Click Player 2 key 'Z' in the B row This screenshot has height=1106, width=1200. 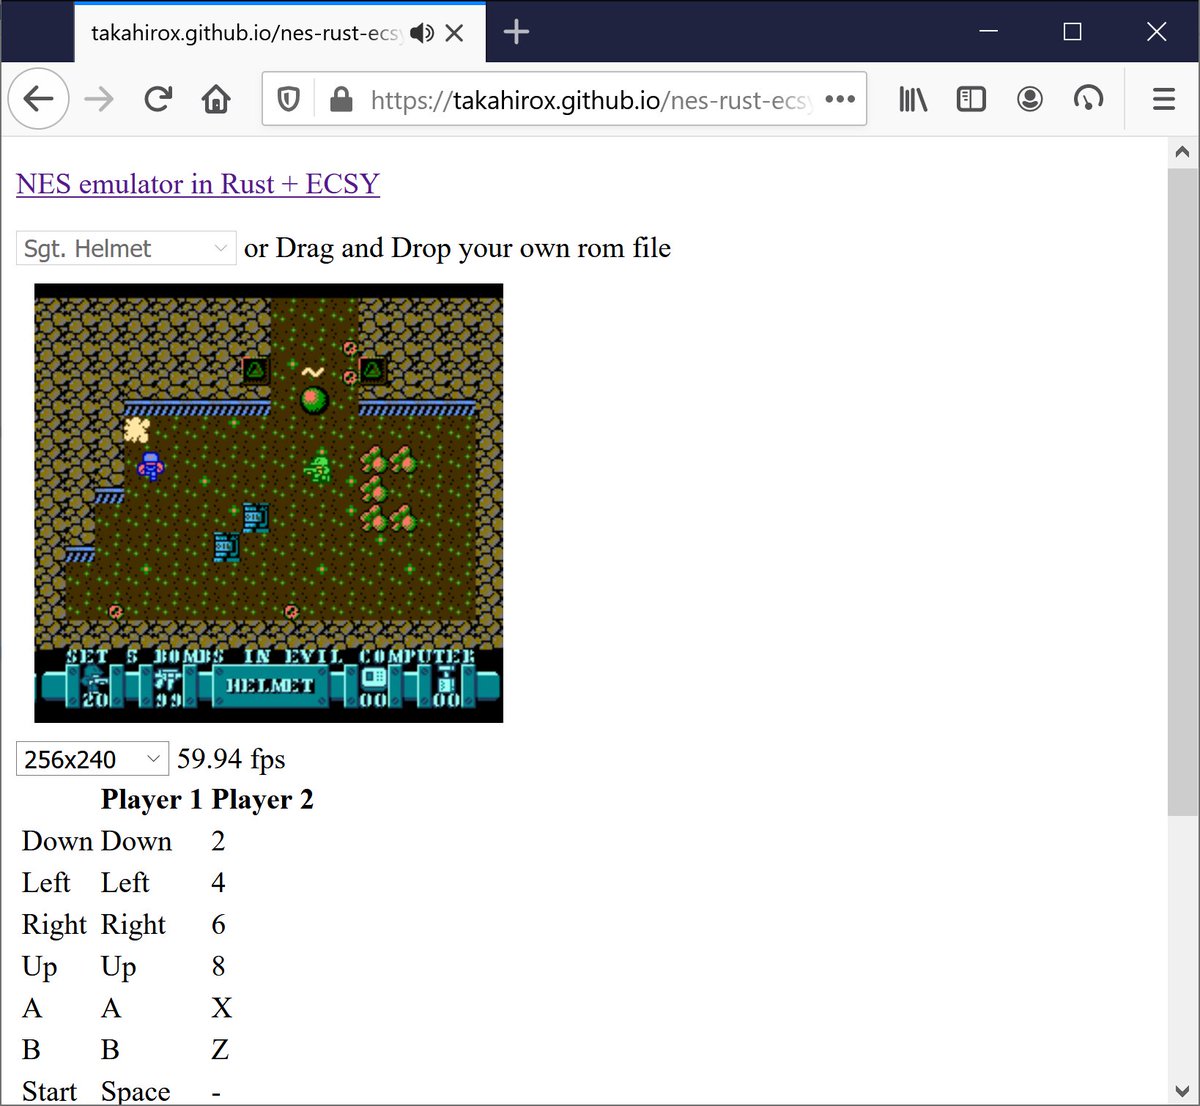pos(220,1050)
